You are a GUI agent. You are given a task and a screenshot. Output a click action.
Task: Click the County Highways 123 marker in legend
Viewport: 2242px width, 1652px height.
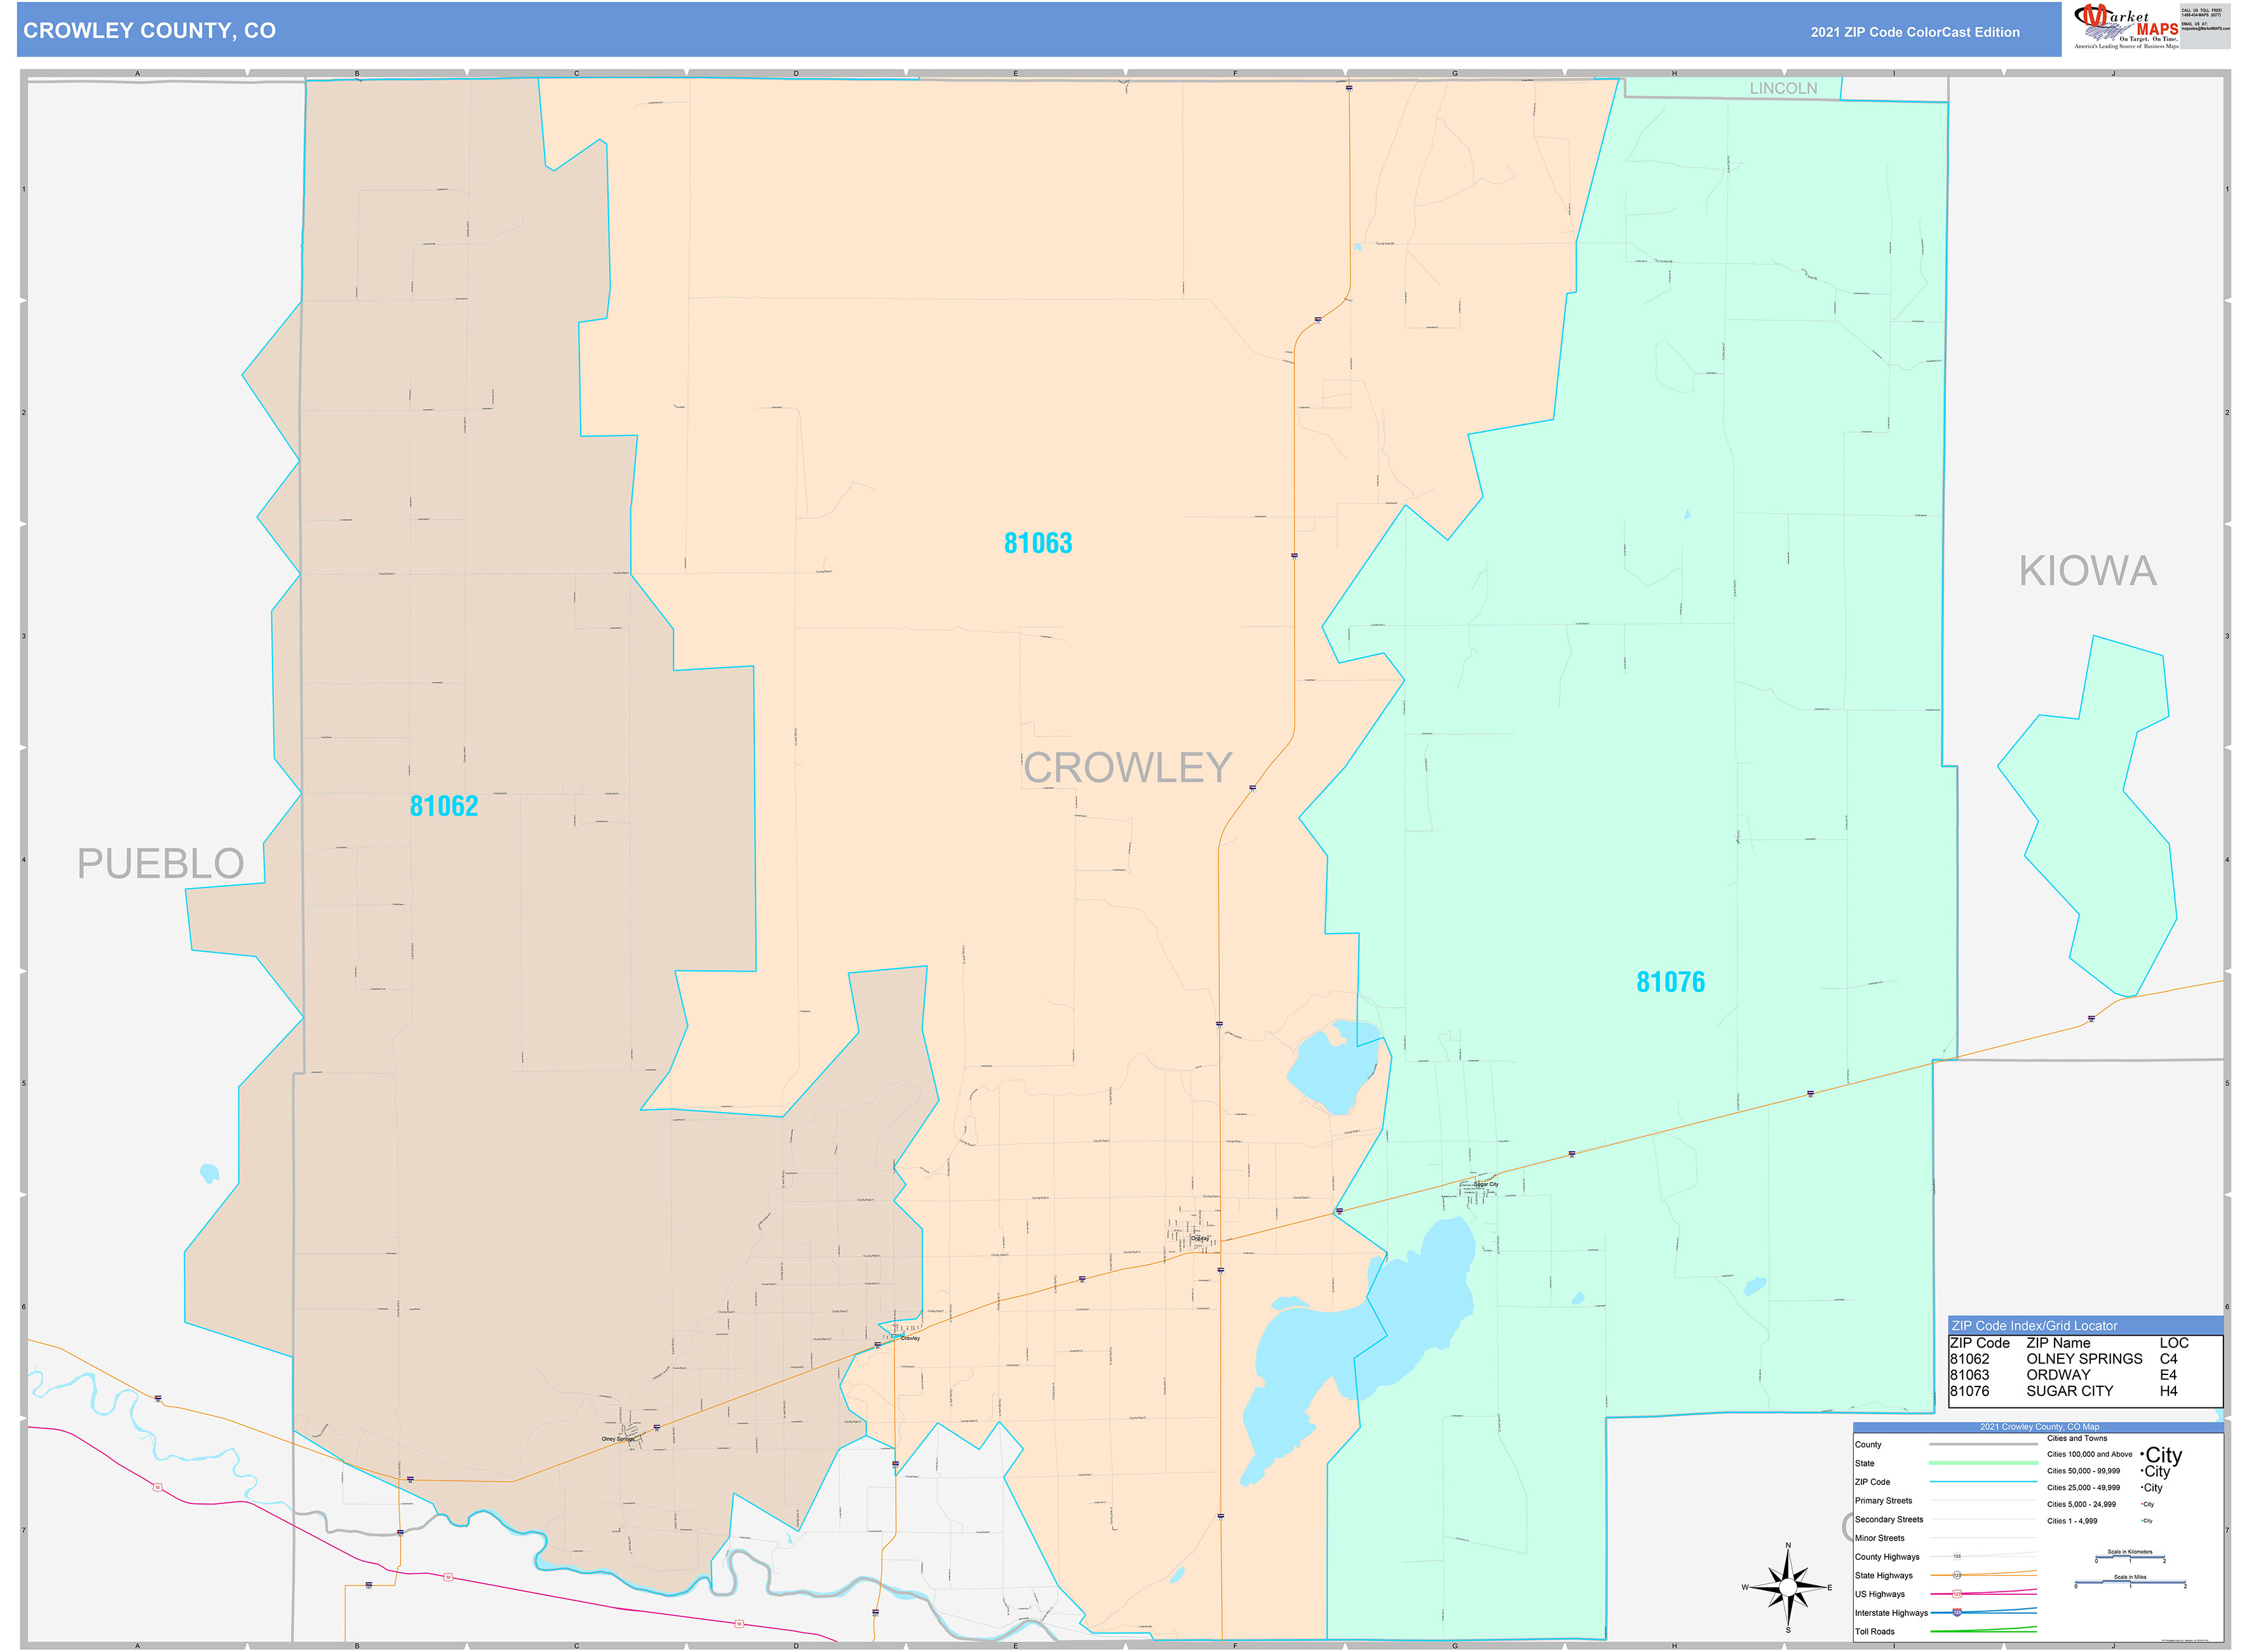1957,1556
